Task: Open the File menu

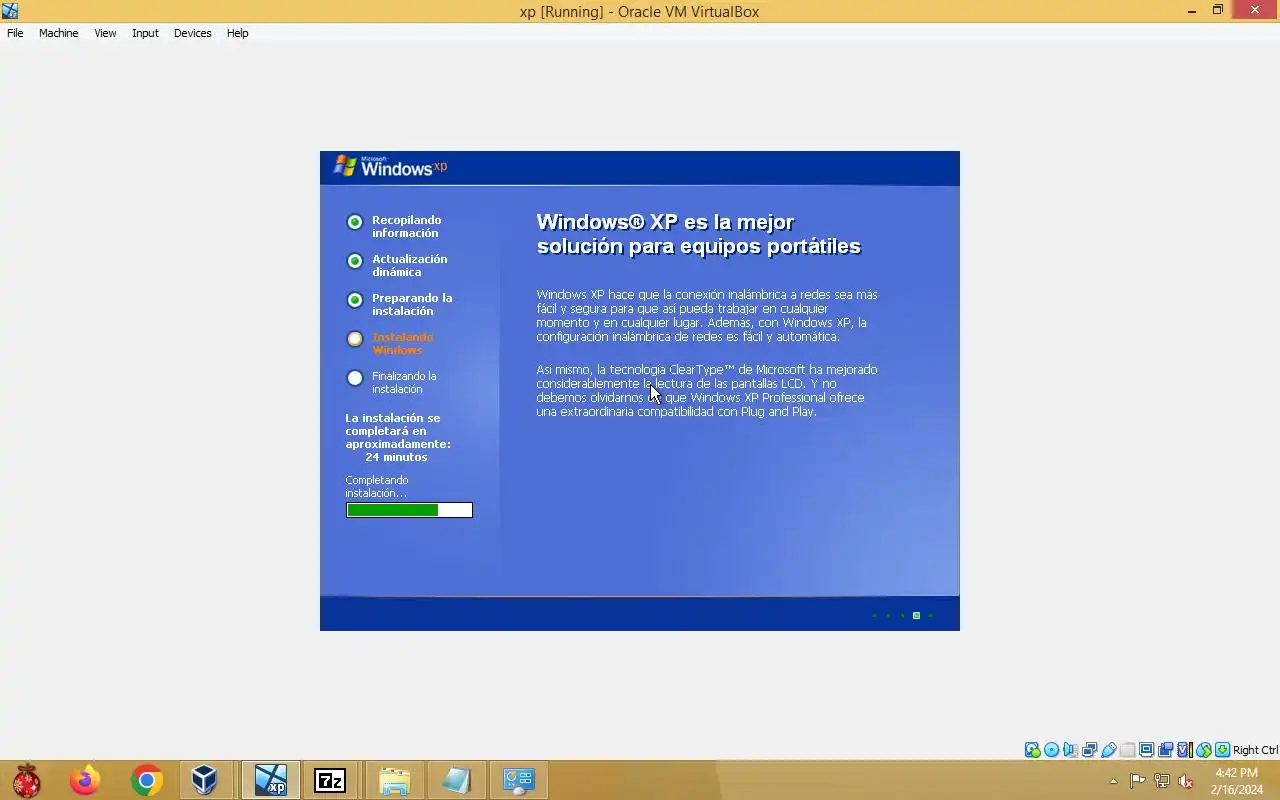Action: point(15,33)
